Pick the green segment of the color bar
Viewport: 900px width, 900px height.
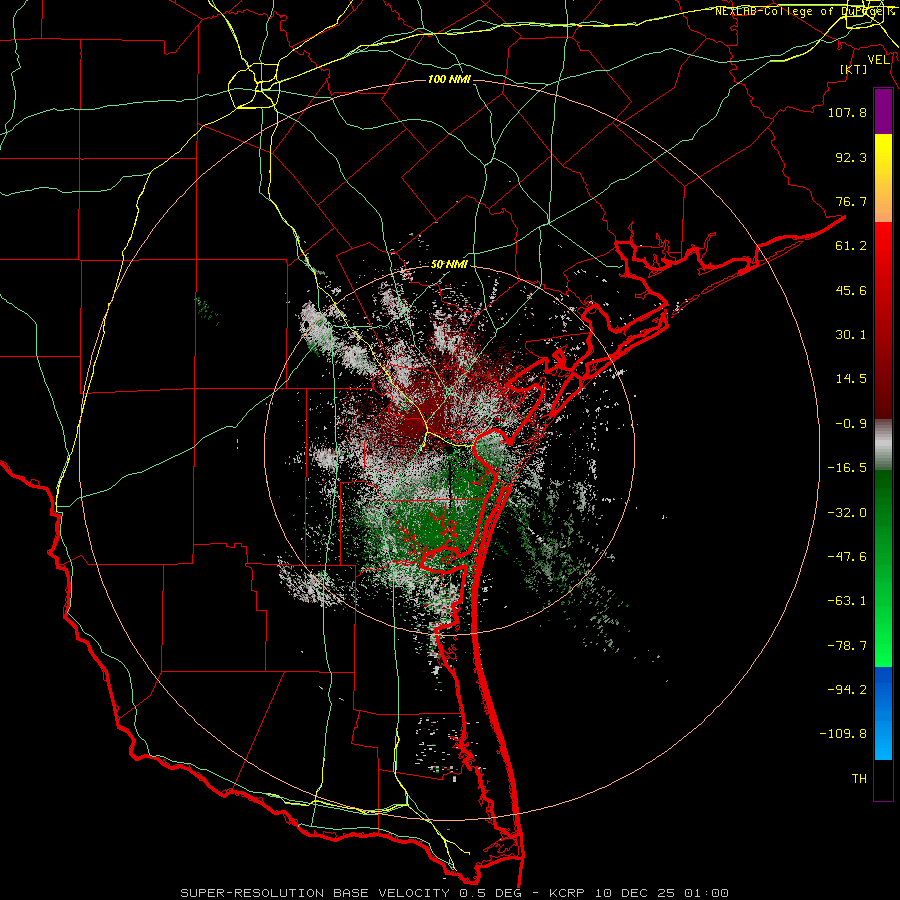[x=883, y=568]
